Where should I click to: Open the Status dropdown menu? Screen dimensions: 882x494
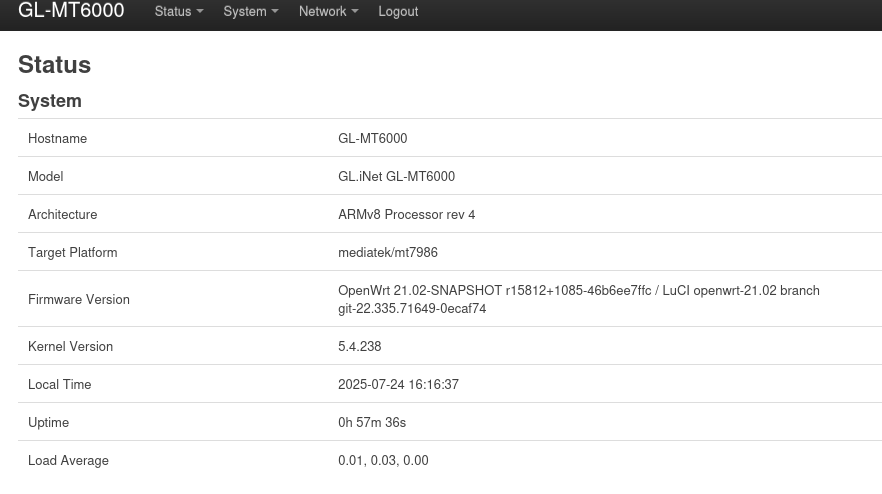click(x=179, y=11)
